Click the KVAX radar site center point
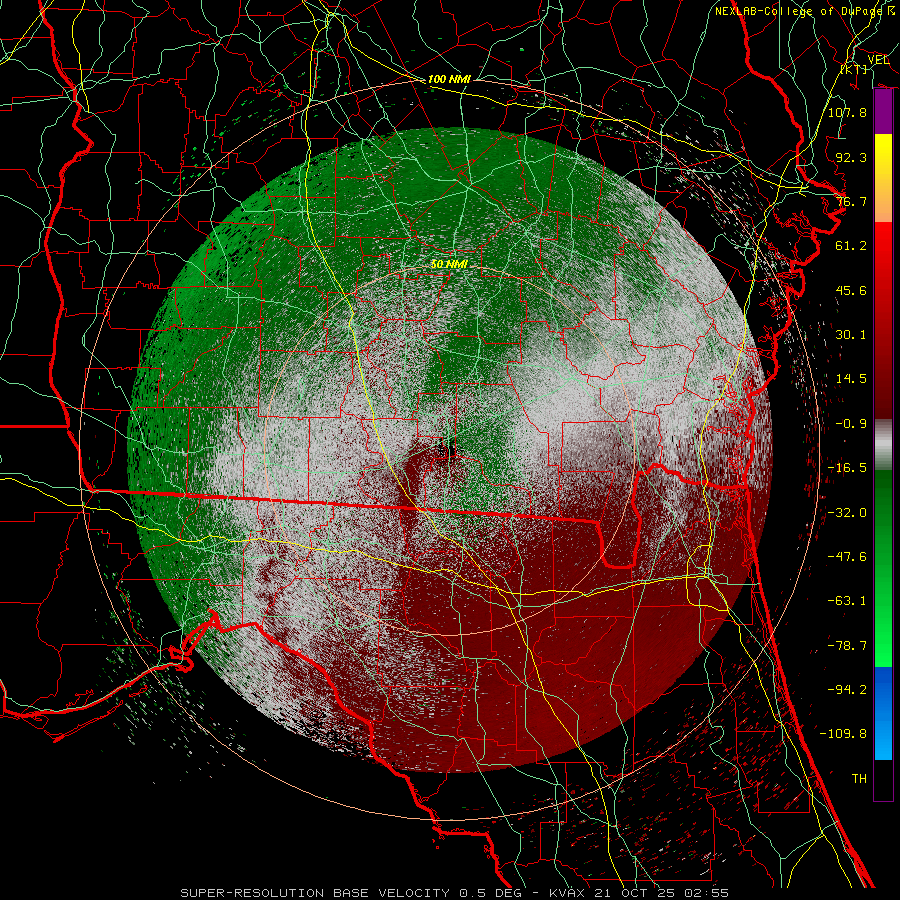The image size is (900, 900). [449, 450]
